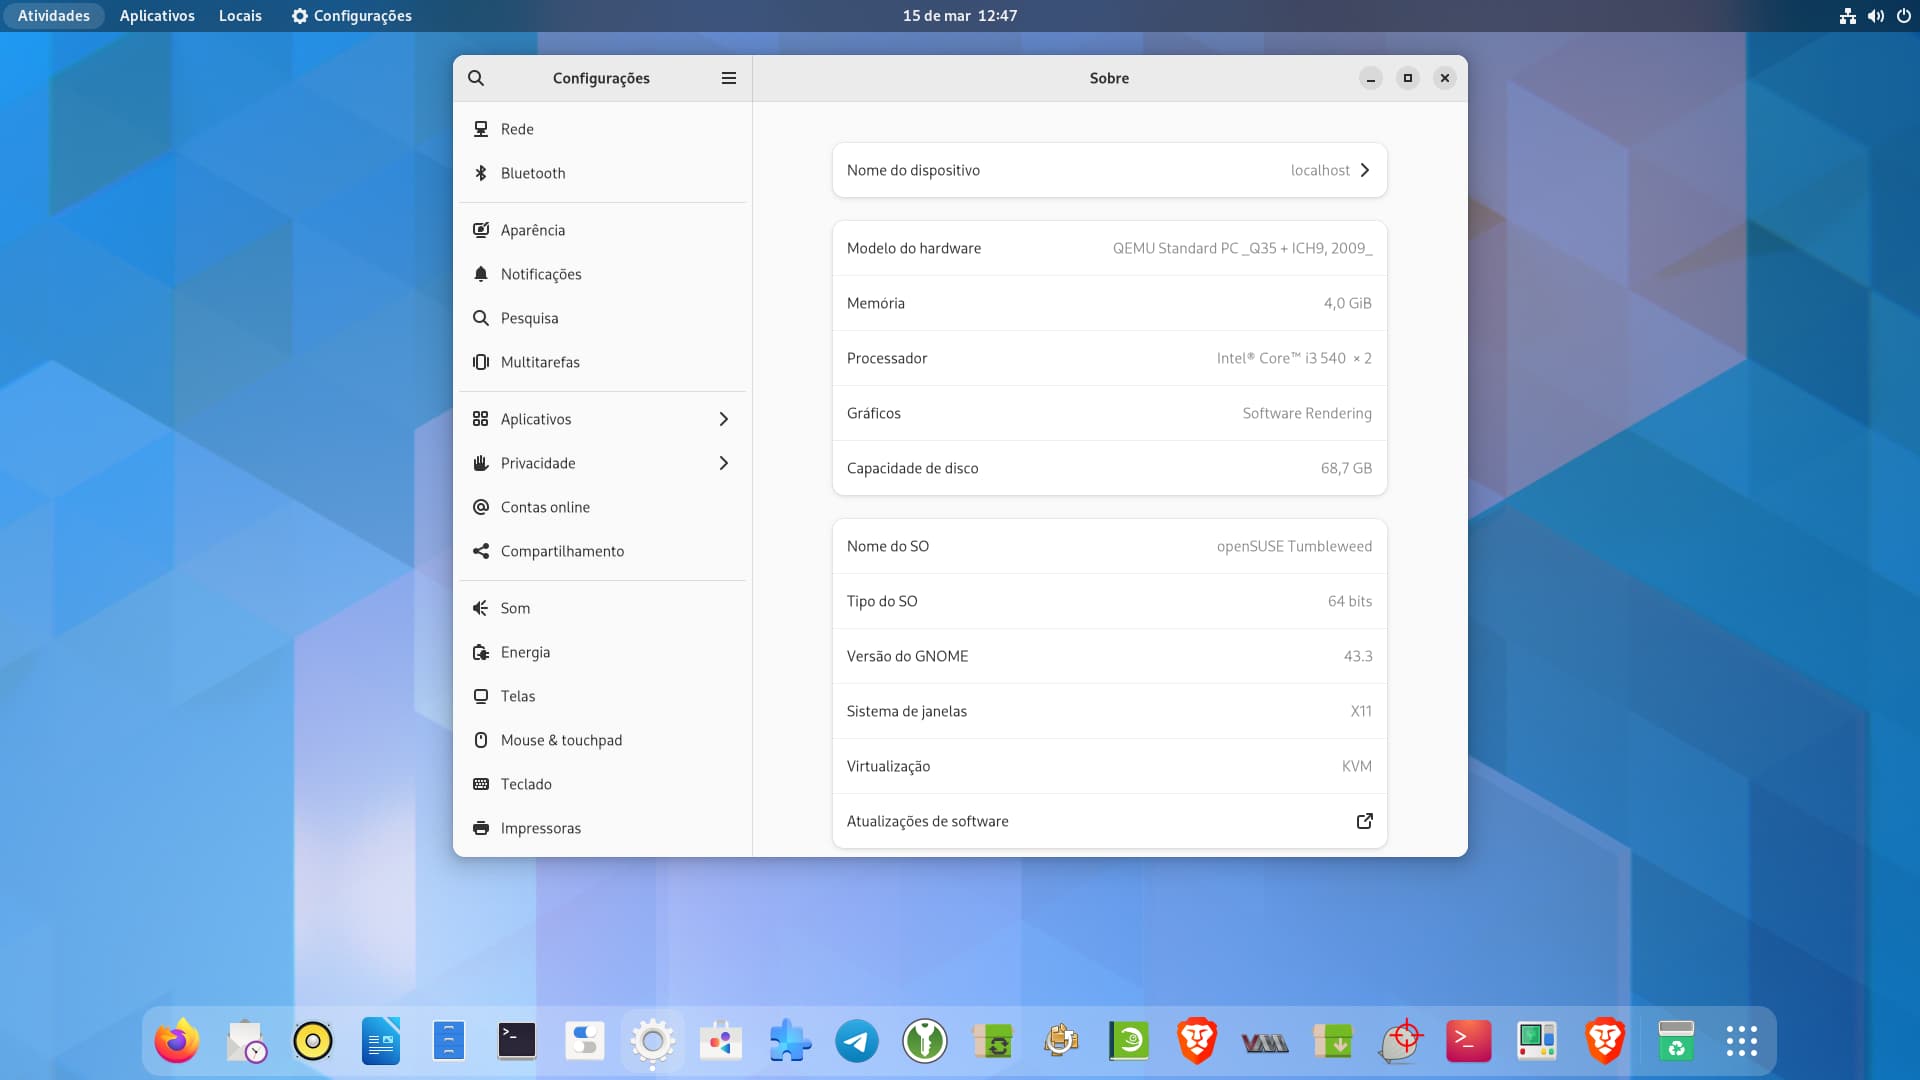Expand the Aplicativos submenu chevron
Viewport: 1920px width, 1080px height.
(724, 419)
